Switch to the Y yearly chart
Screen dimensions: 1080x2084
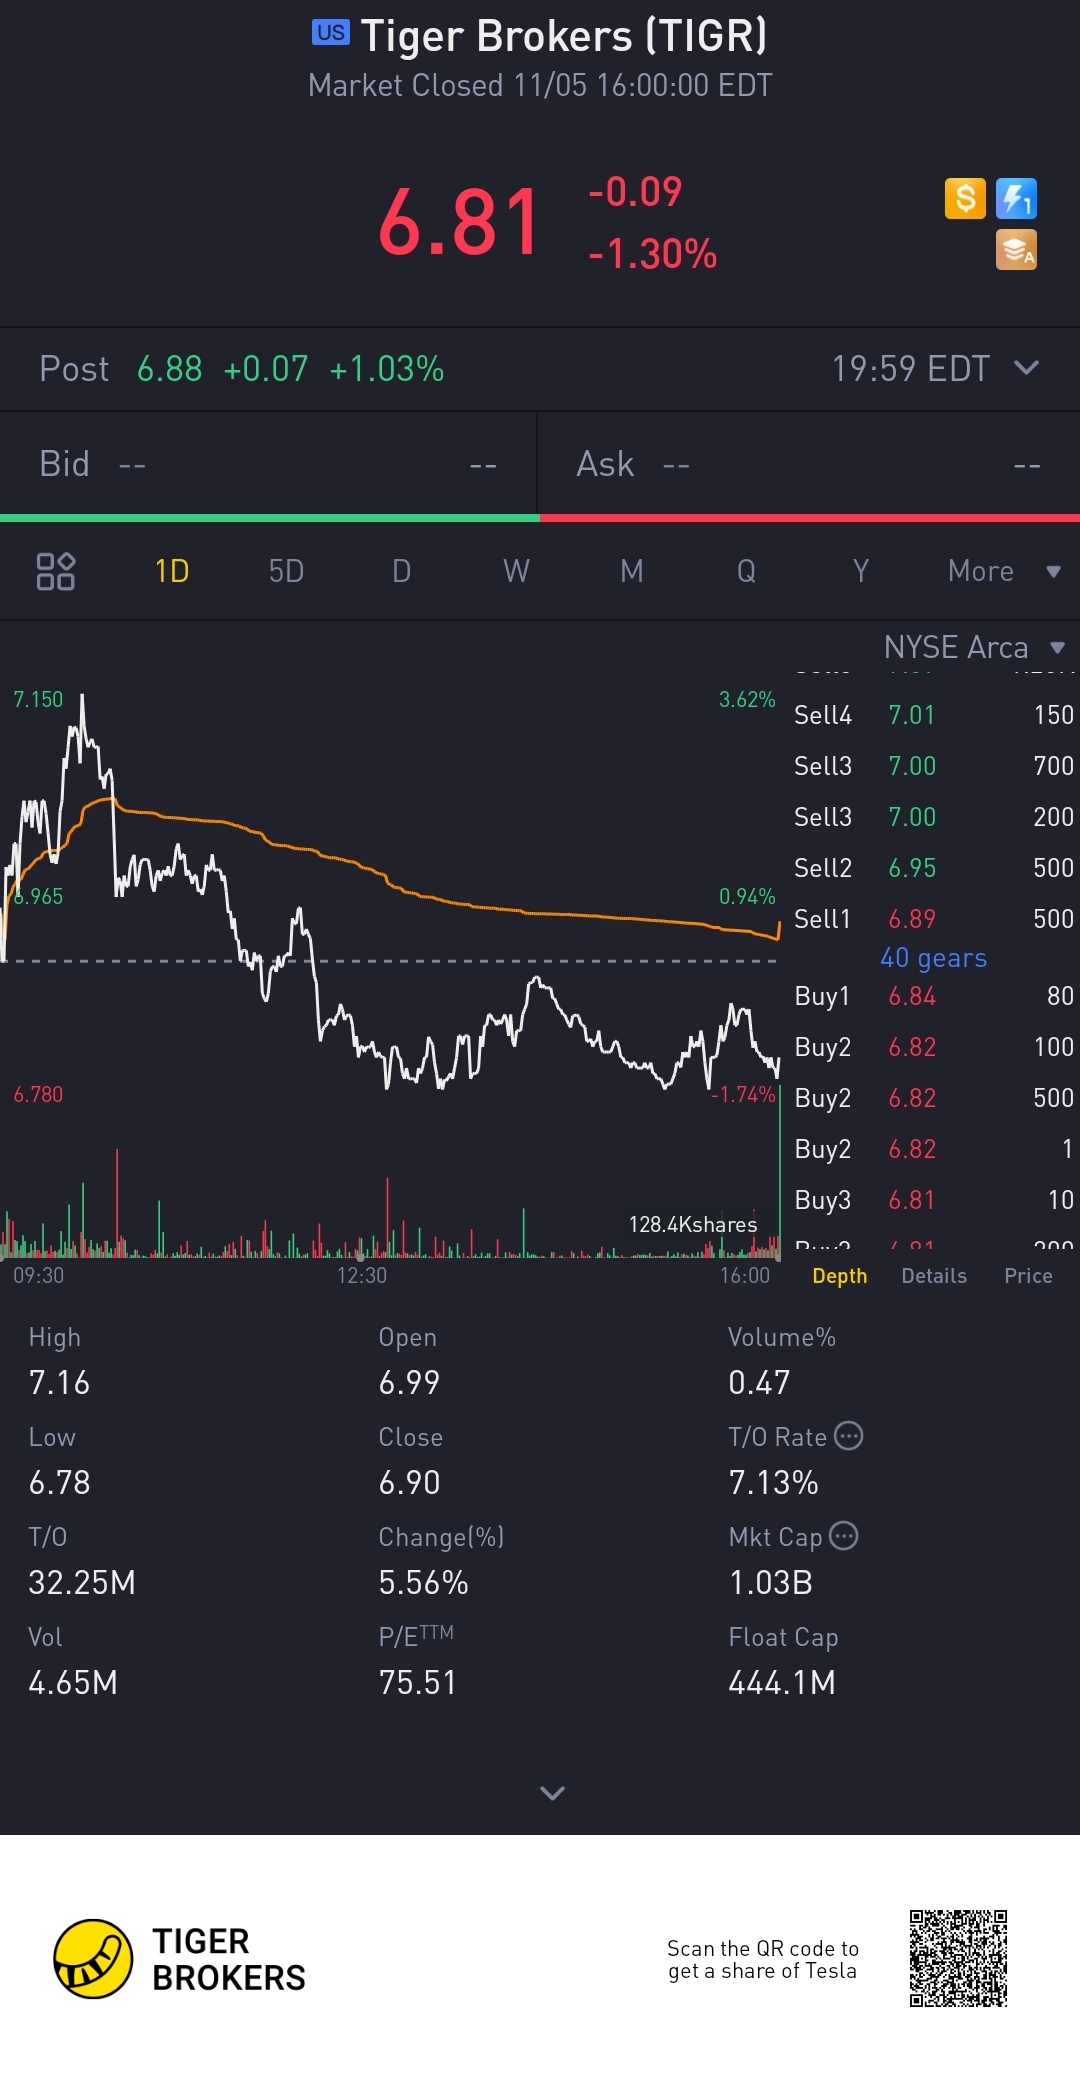(x=860, y=571)
